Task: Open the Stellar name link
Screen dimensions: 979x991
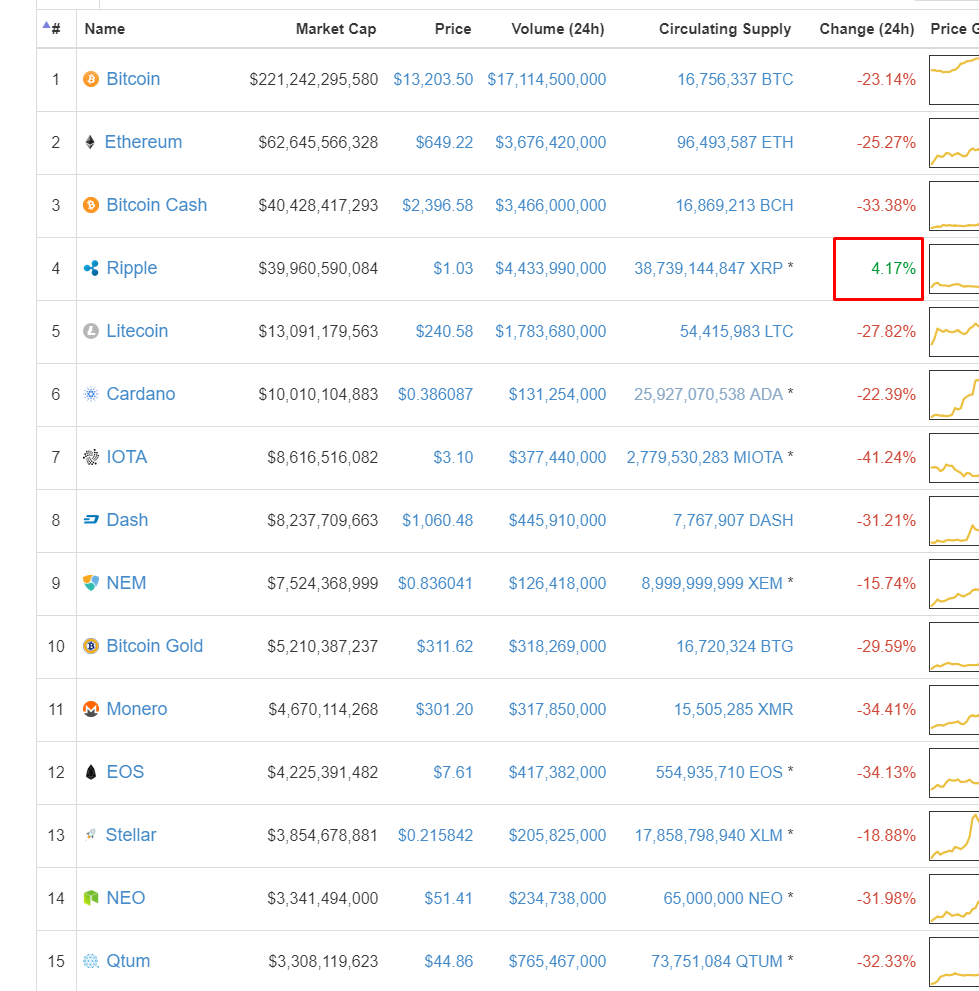Action: [x=131, y=835]
